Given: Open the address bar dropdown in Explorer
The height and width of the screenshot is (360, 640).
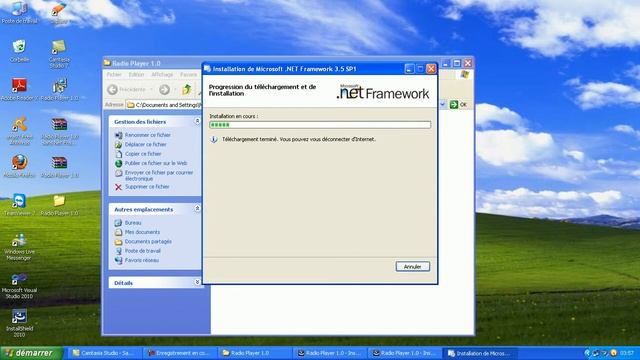Looking at the screenshot, I should tap(443, 105).
